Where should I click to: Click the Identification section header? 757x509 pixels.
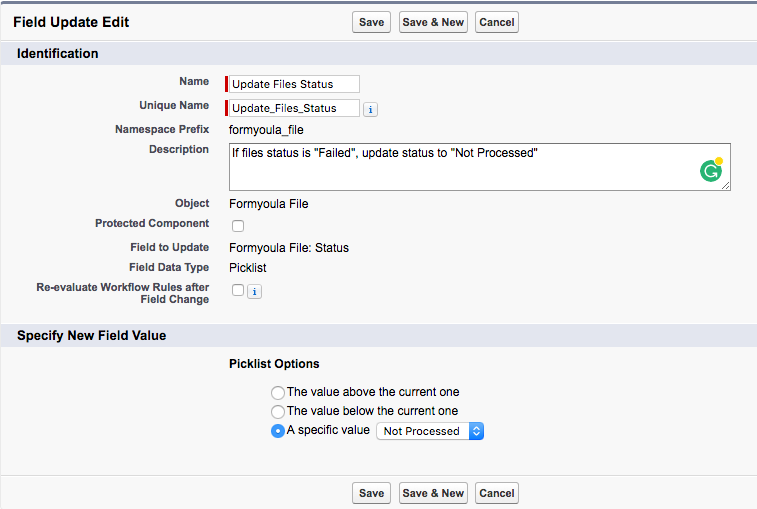tap(58, 53)
